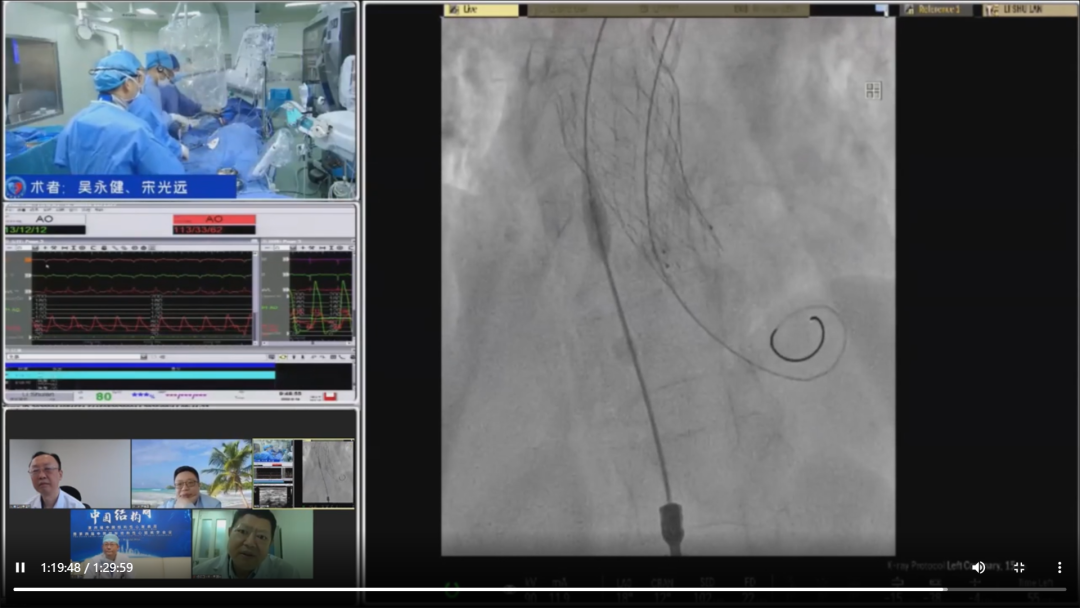Screen dimensions: 1080x608
Task: Click the 1:19:48 / 1:29:59 time display
Action: coord(87,567)
